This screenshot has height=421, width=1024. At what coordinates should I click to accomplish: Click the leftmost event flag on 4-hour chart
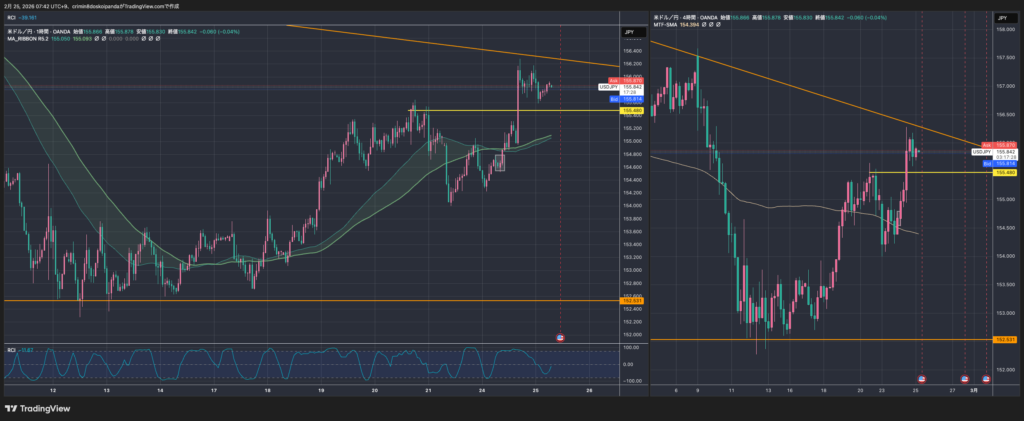tap(921, 379)
